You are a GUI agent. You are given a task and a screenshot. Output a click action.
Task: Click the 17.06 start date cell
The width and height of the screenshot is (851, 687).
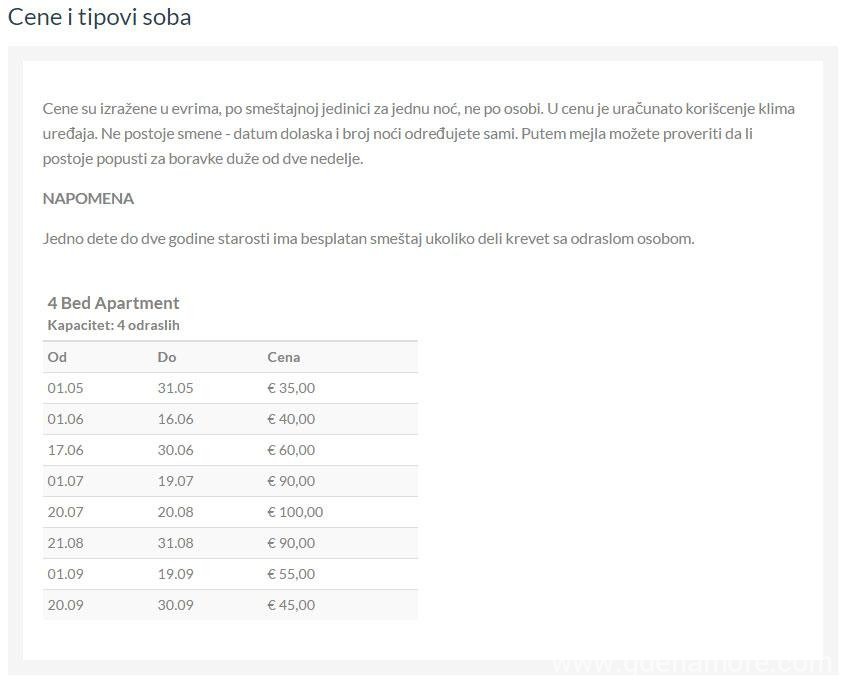(65, 450)
